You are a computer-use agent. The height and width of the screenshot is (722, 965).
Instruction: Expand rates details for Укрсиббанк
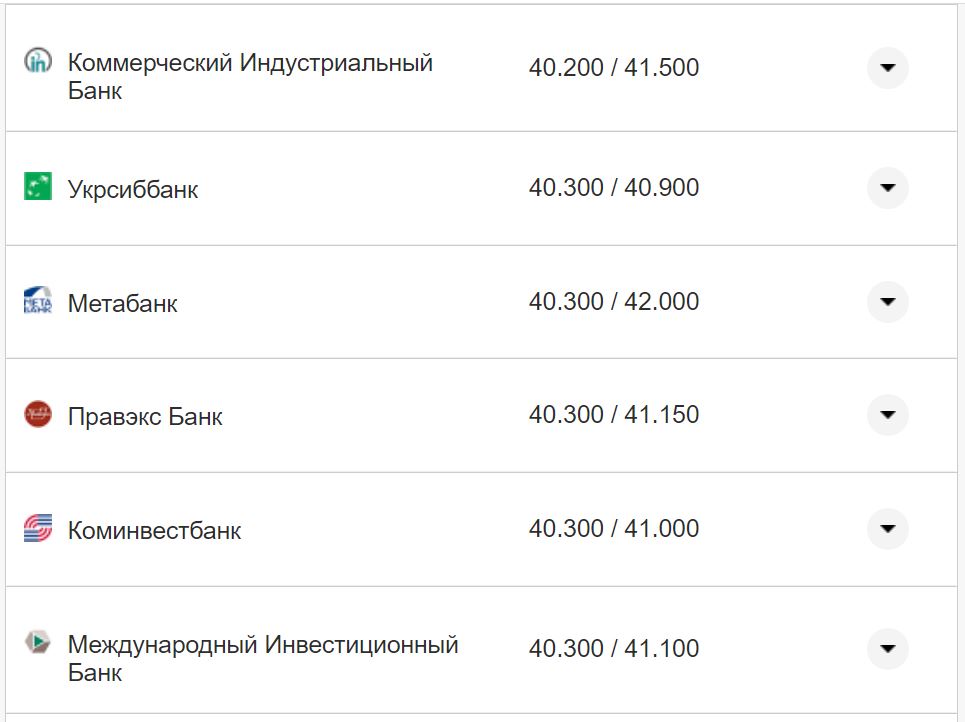(x=888, y=187)
